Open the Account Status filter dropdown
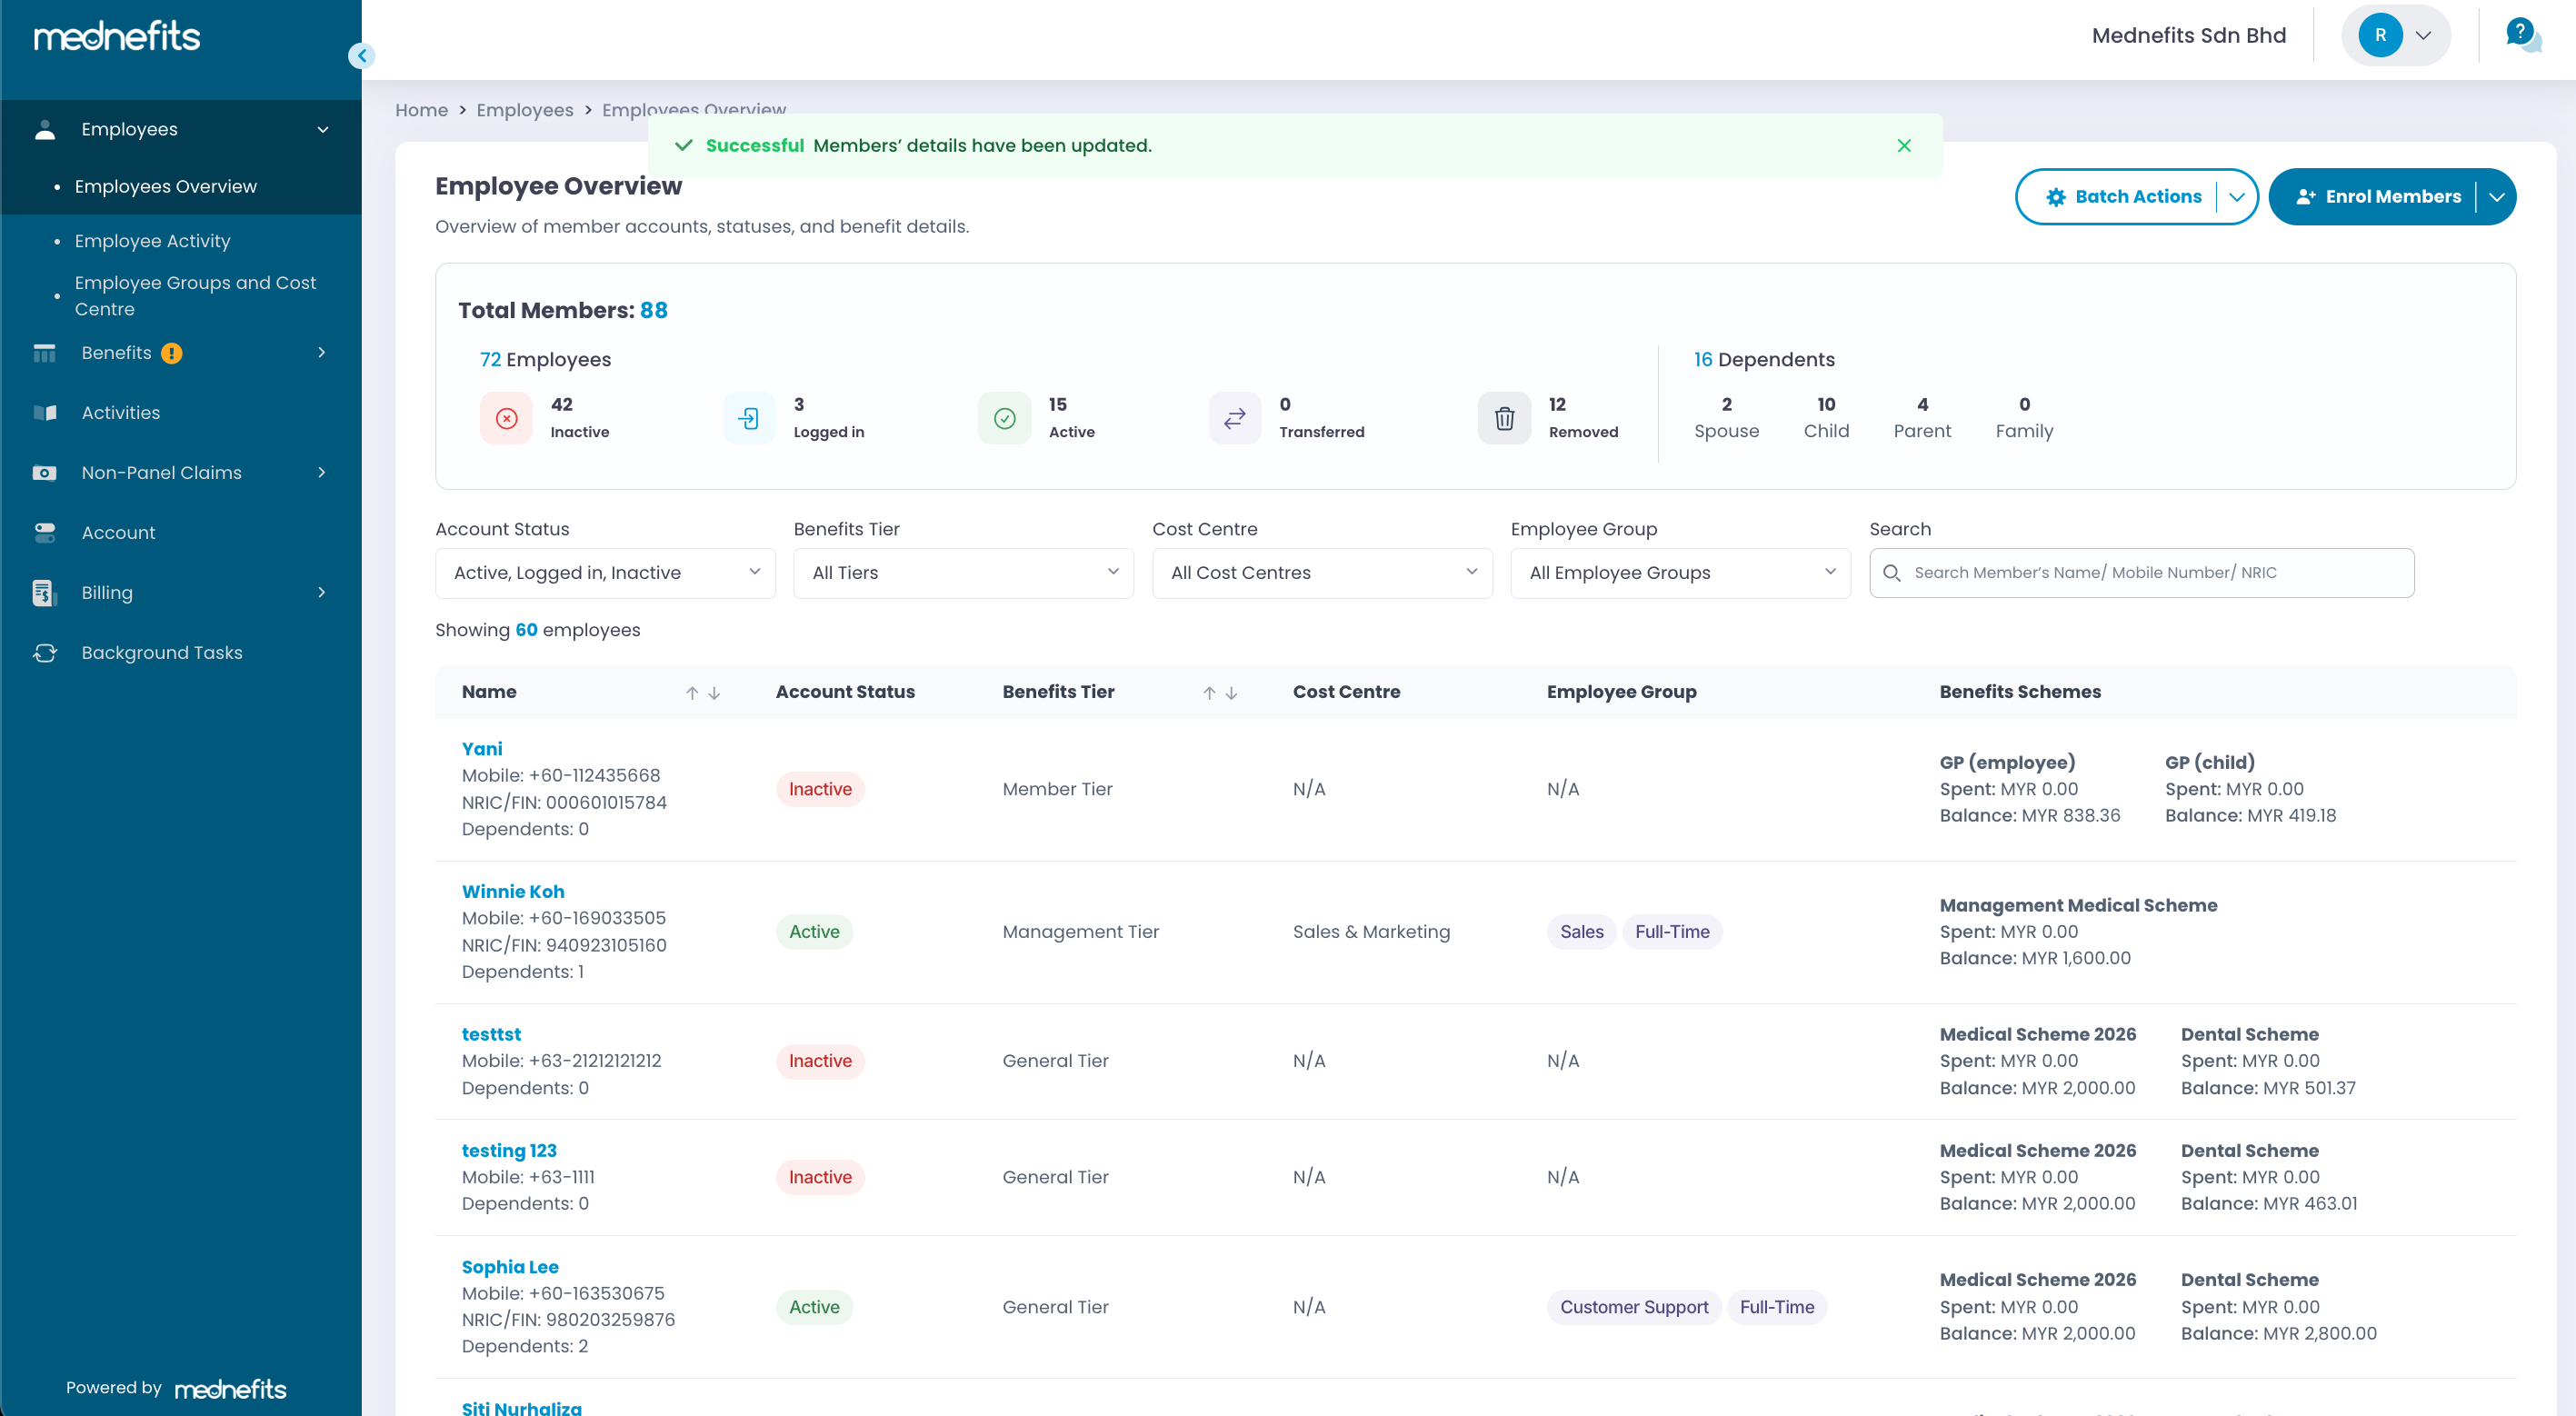Image resolution: width=2576 pixels, height=1416 pixels. tap(605, 573)
